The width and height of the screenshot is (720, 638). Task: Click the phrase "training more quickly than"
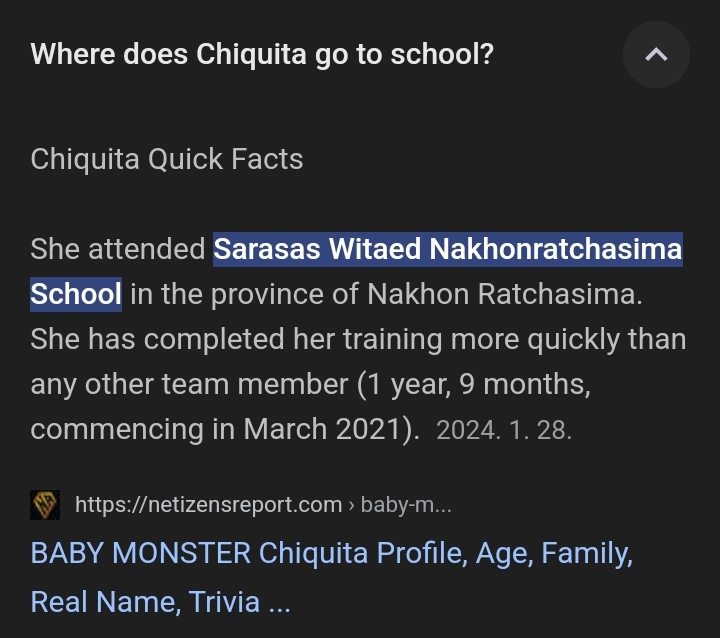[514, 340]
